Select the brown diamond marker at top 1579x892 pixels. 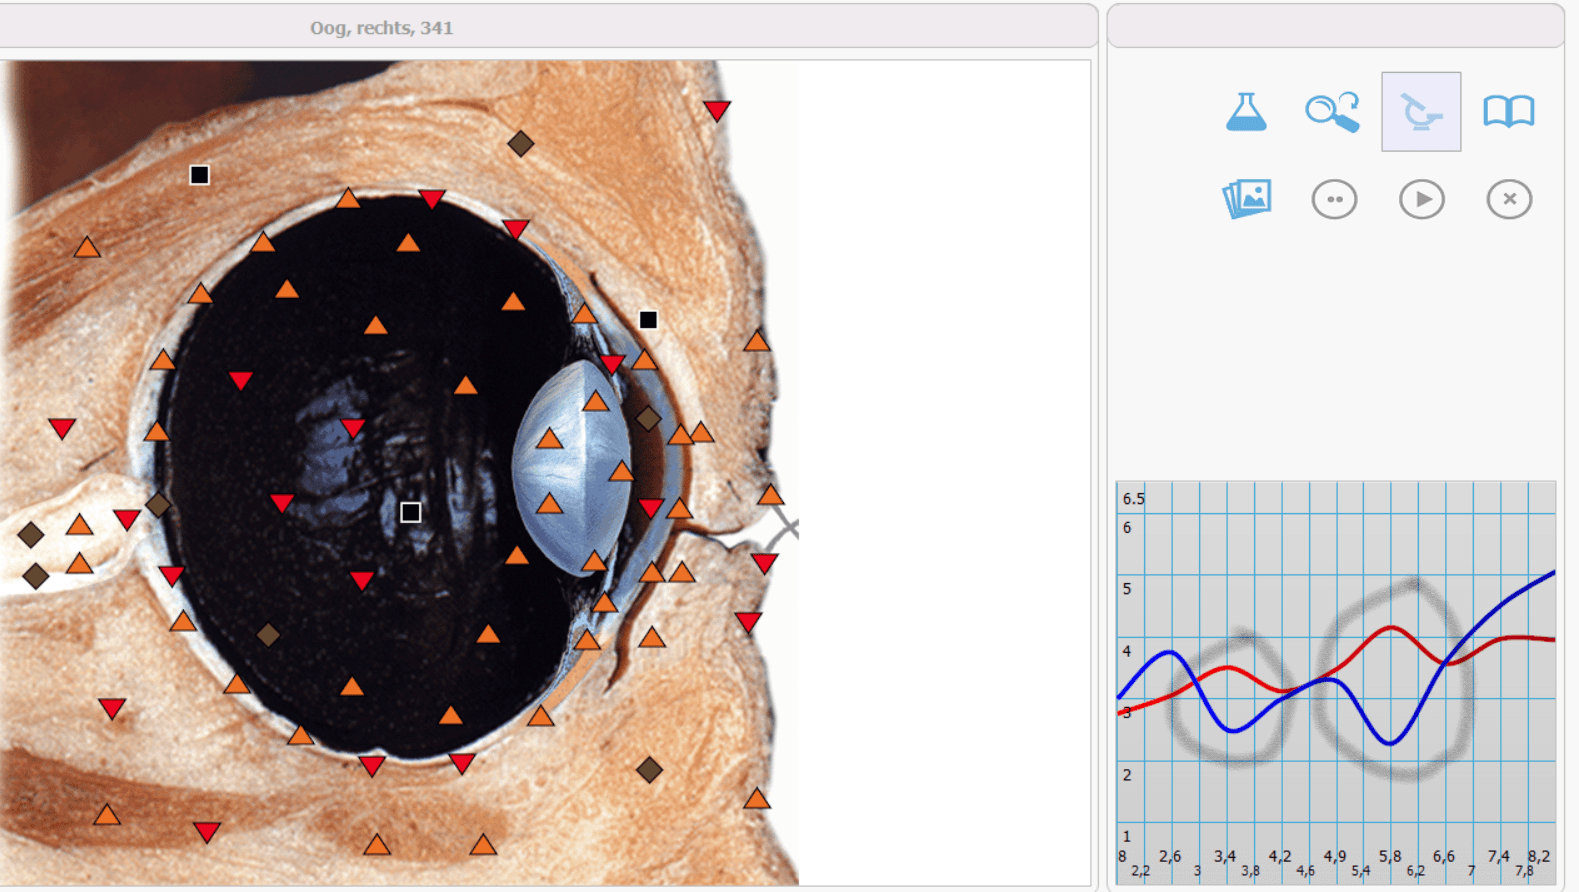click(x=520, y=143)
